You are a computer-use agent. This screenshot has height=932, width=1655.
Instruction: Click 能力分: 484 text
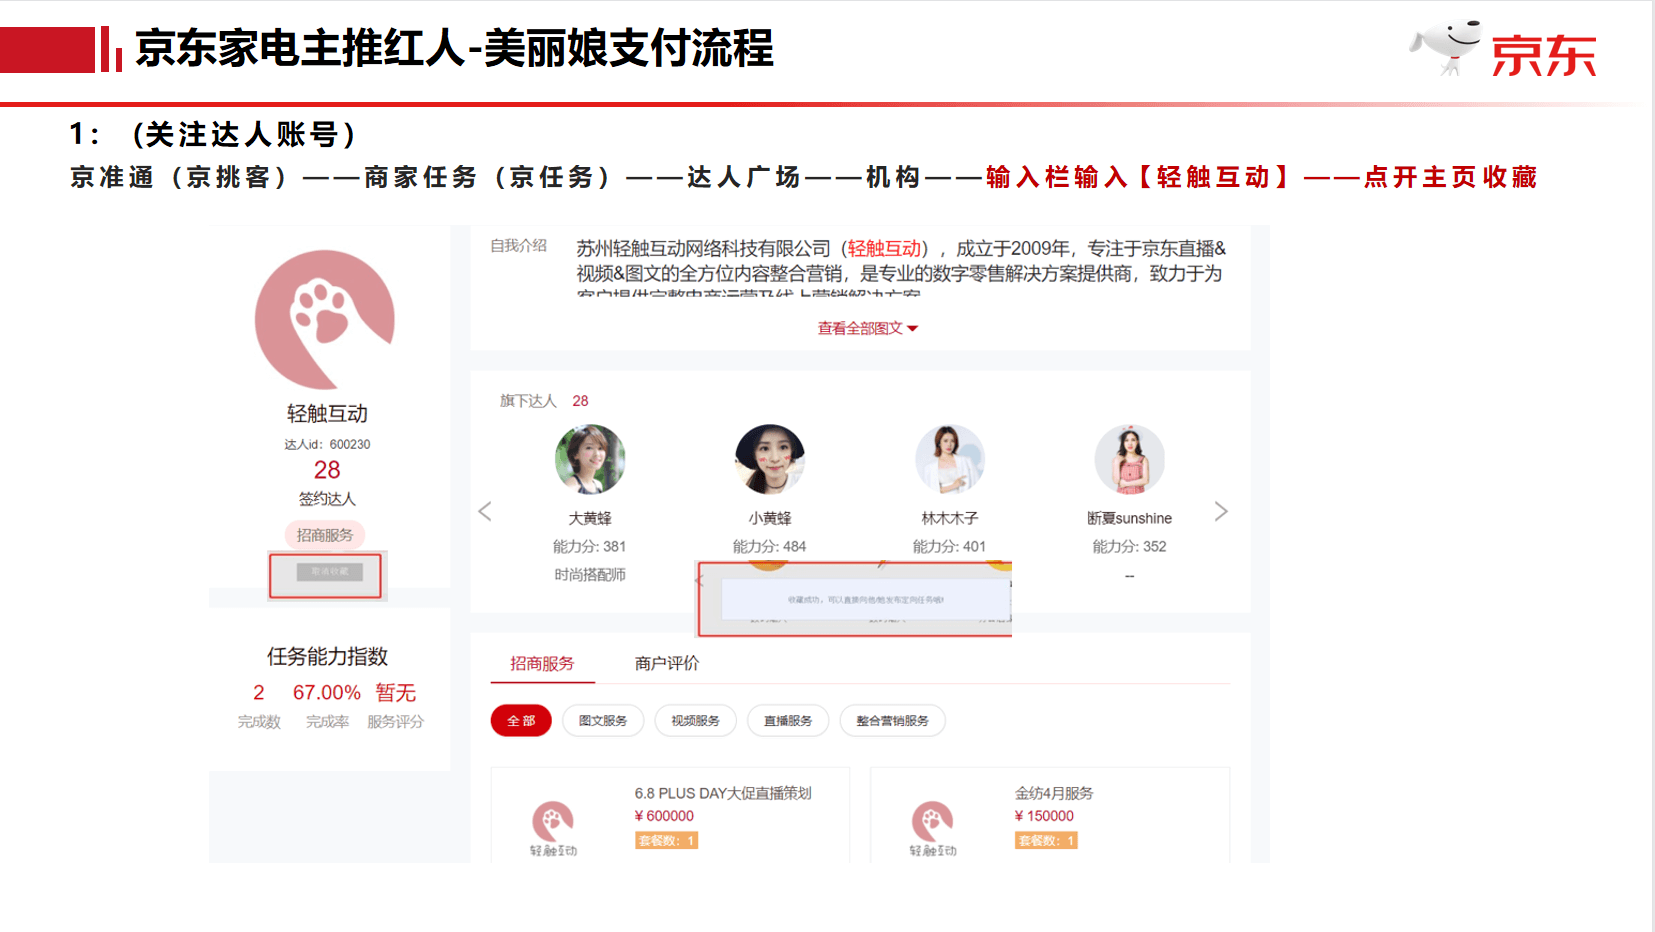770,546
